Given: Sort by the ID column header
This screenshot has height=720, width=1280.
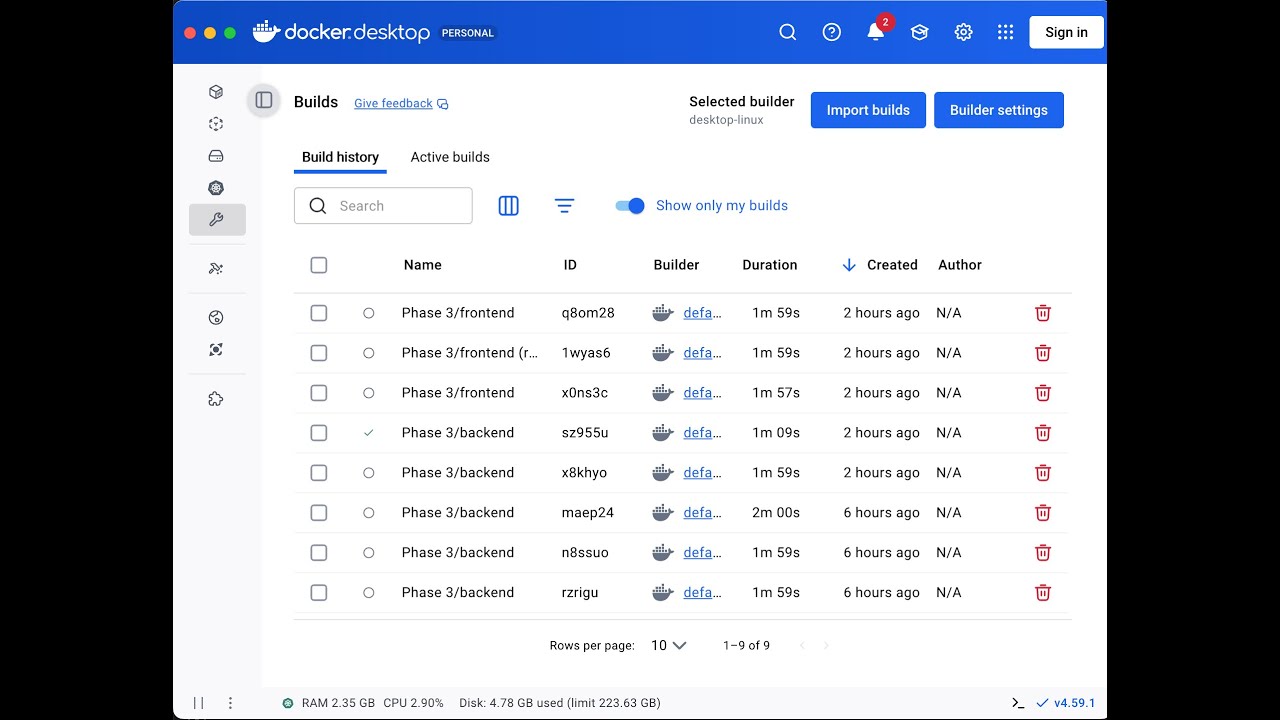Looking at the screenshot, I should click(x=570, y=265).
